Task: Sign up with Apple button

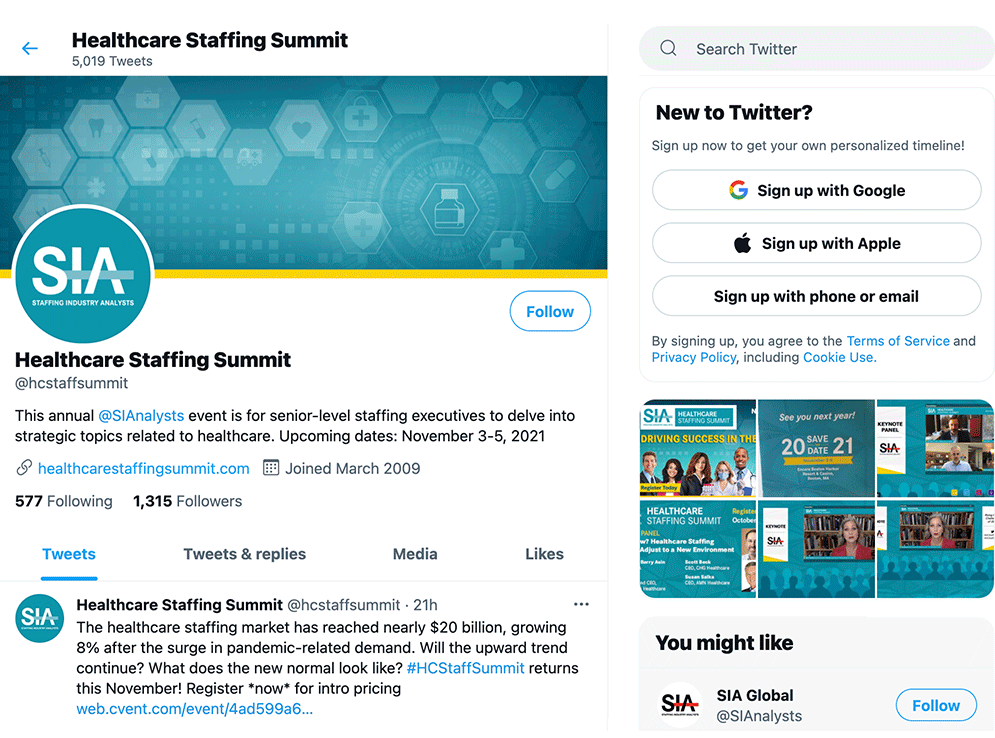Action: click(x=816, y=243)
